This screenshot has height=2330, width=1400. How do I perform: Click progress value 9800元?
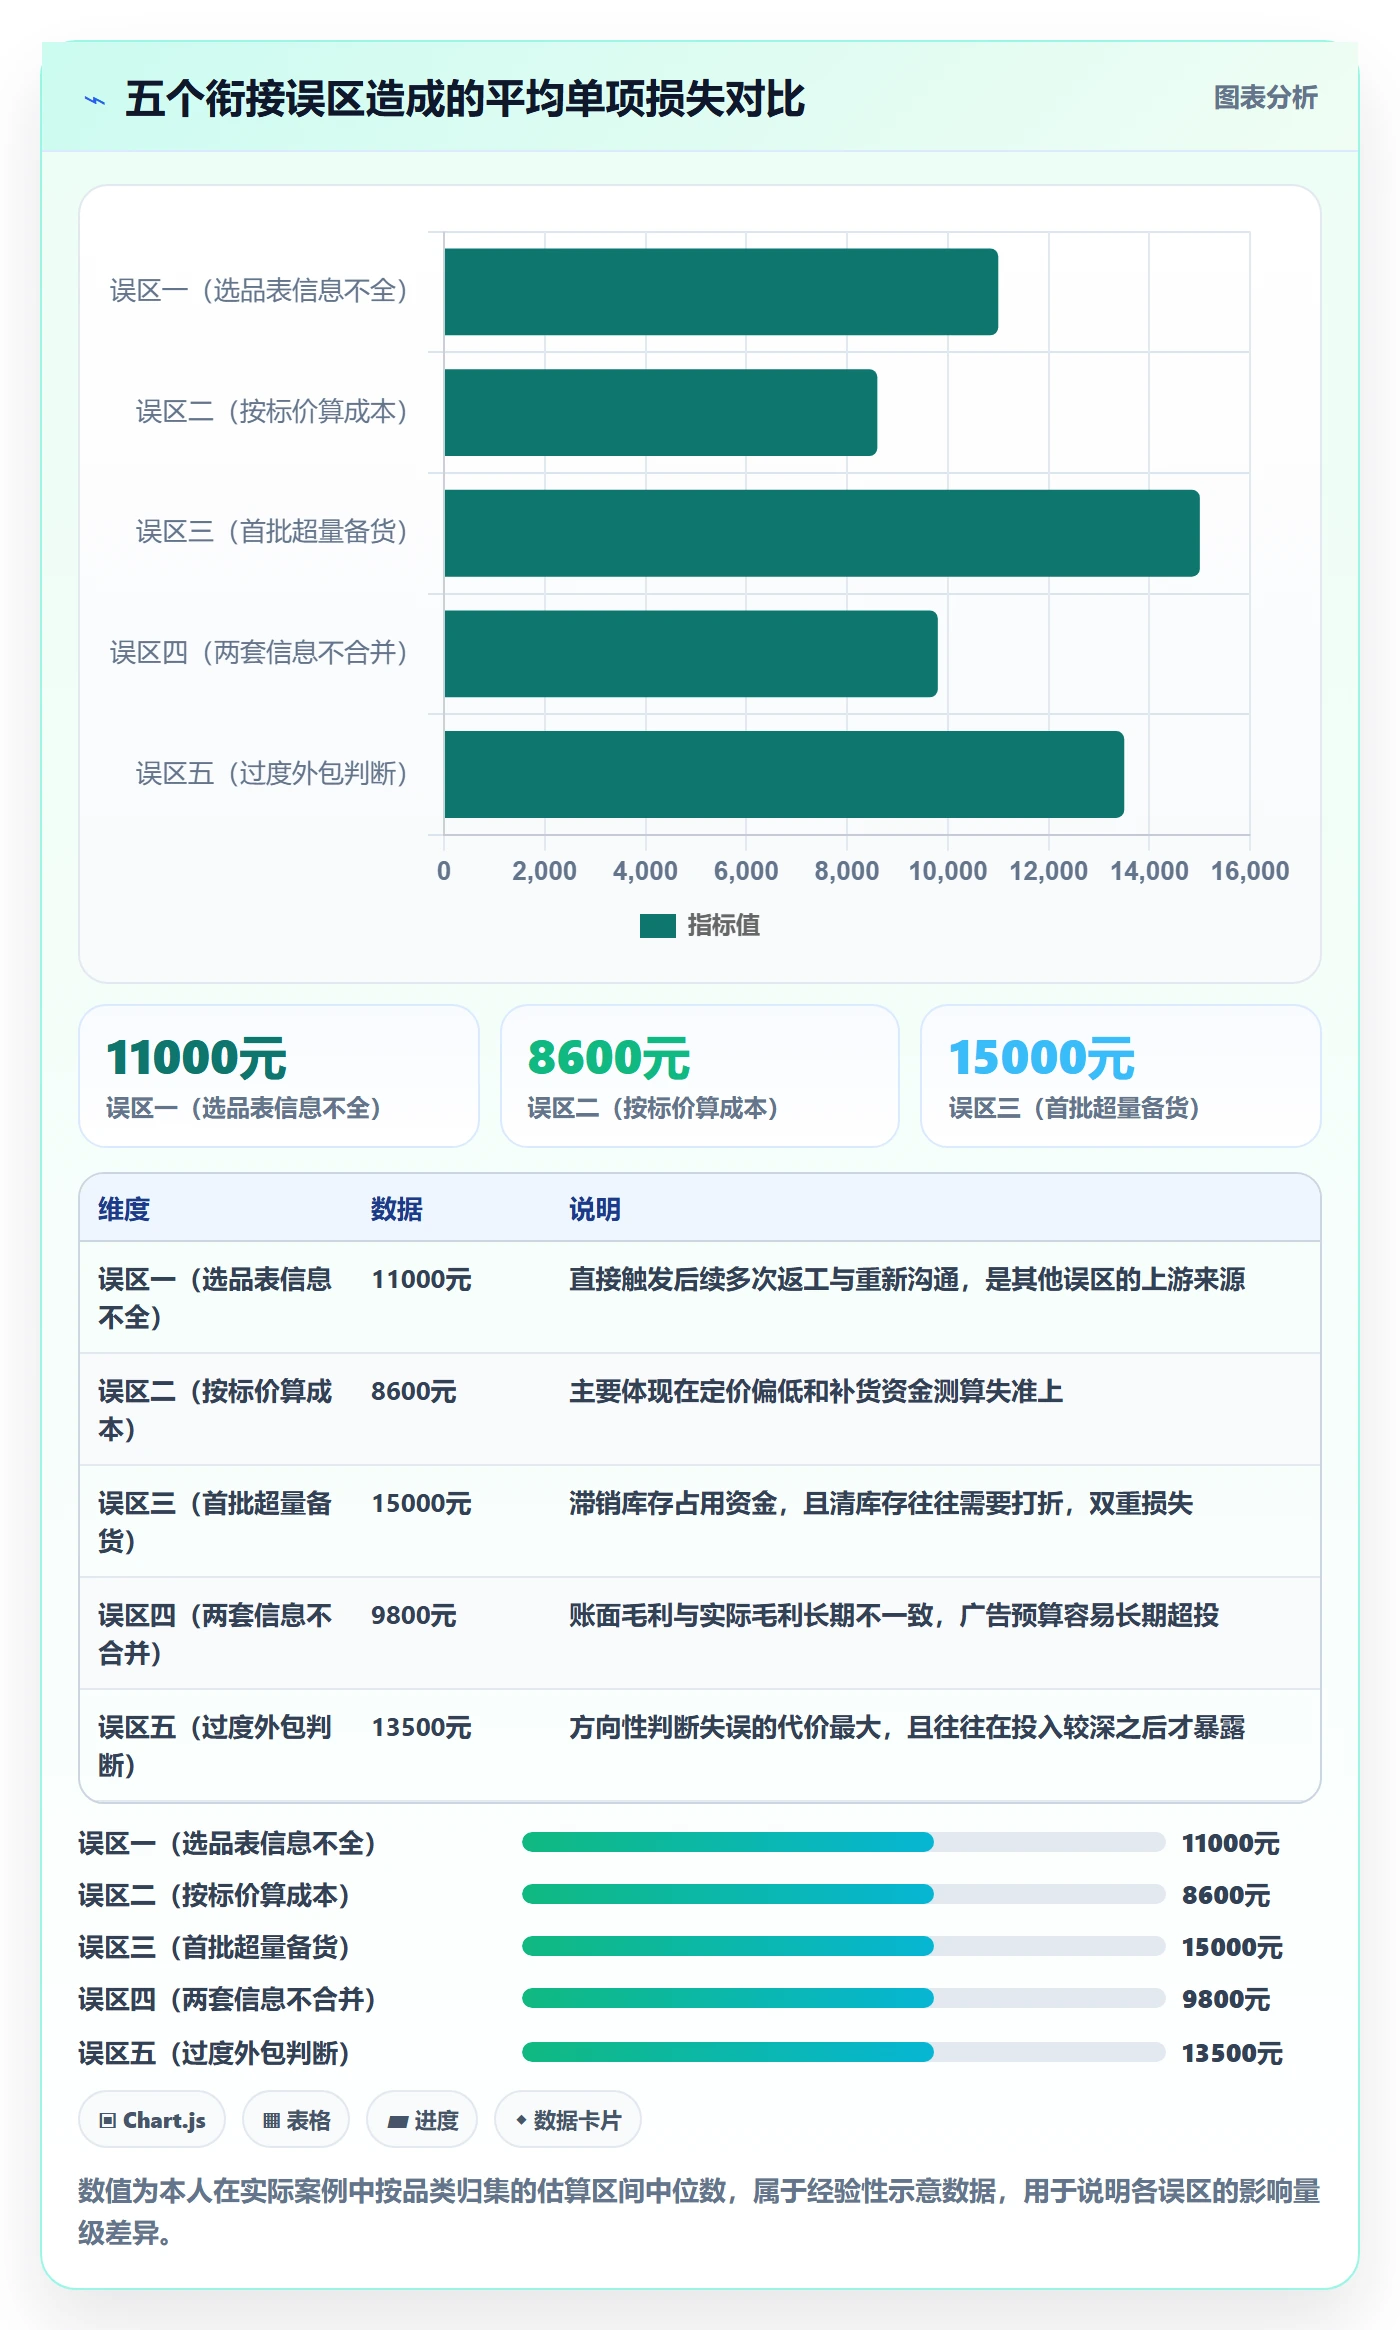(x=1226, y=2000)
